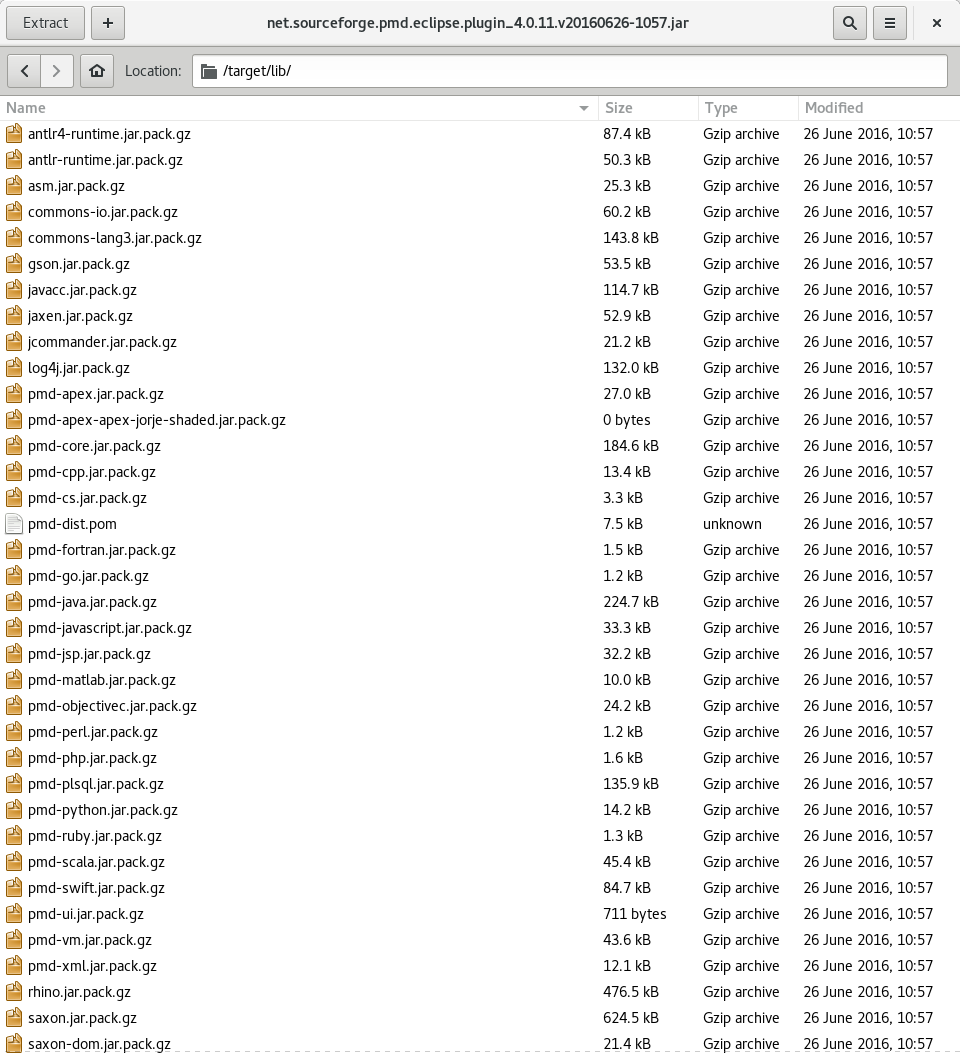Click the archive icon of log4j.jar.pack.gz

pyautogui.click(x=13, y=368)
